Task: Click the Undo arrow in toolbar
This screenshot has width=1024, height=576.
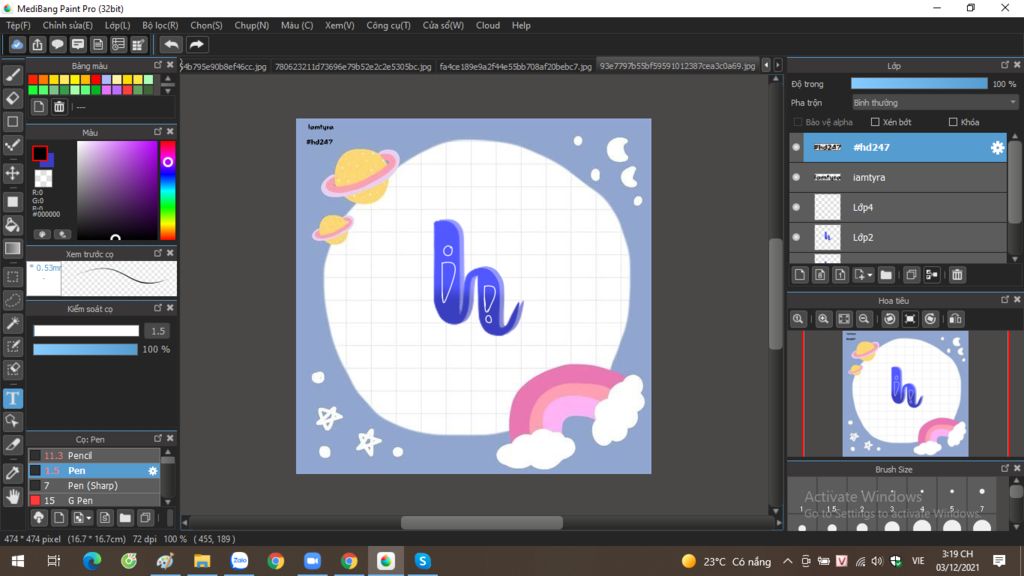Action: pyautogui.click(x=171, y=44)
